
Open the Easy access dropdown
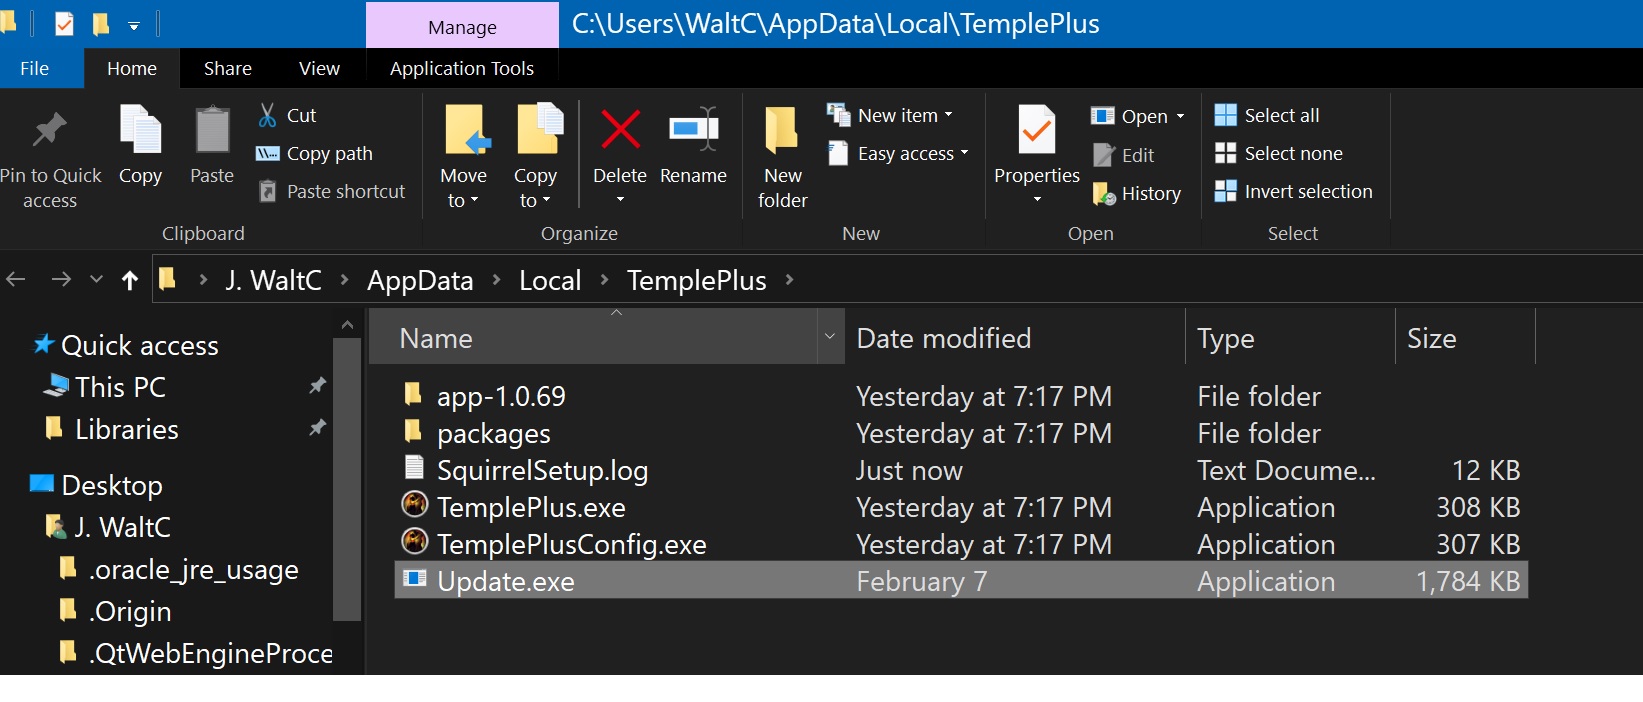point(898,153)
